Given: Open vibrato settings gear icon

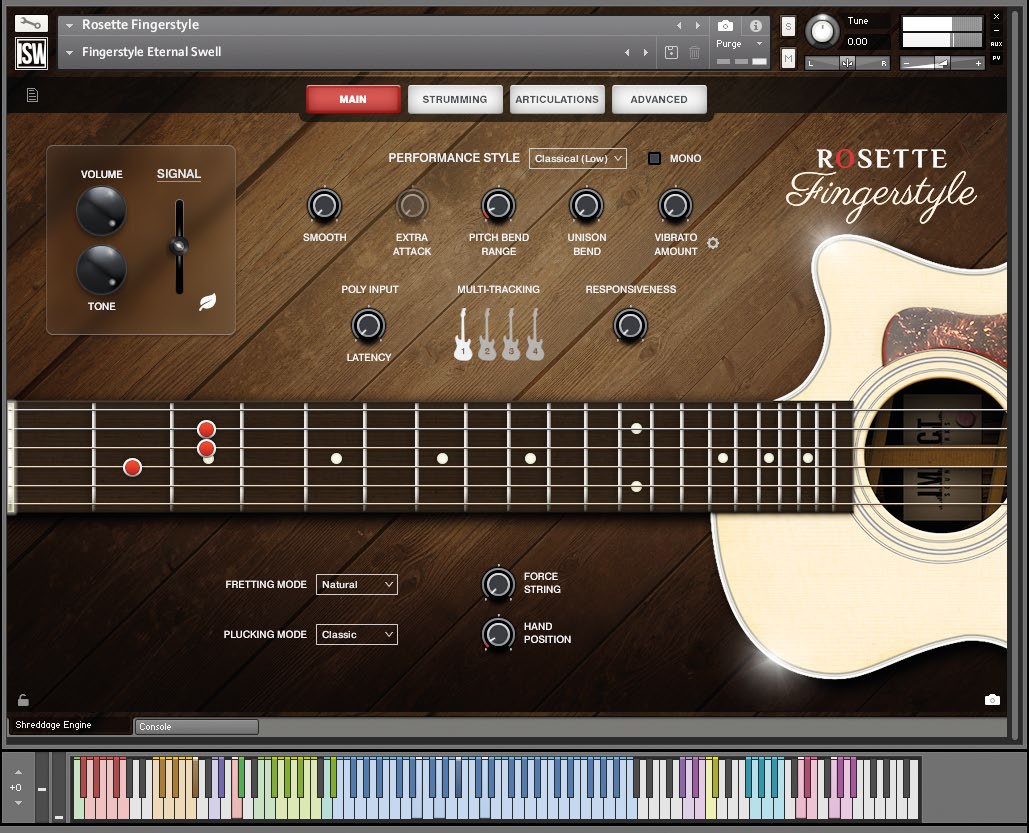Looking at the screenshot, I should (x=713, y=244).
